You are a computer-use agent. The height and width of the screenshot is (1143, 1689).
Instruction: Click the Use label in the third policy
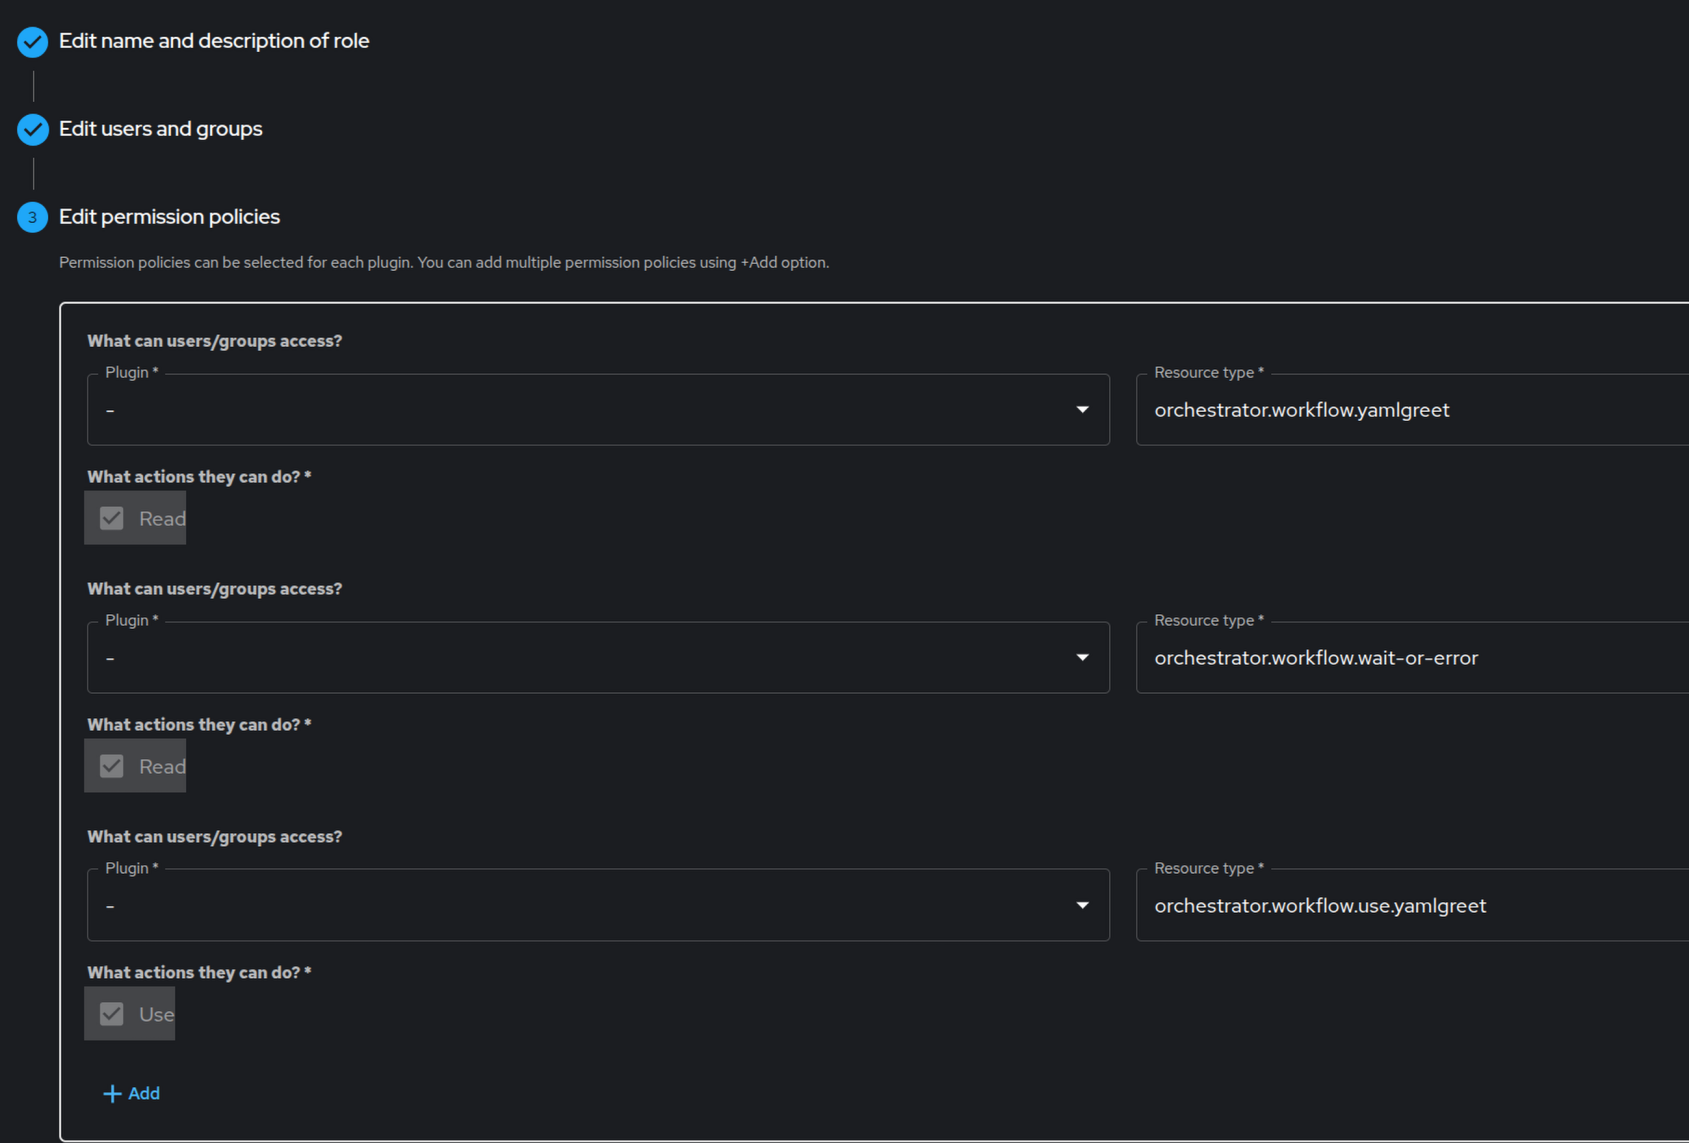pos(156,1015)
